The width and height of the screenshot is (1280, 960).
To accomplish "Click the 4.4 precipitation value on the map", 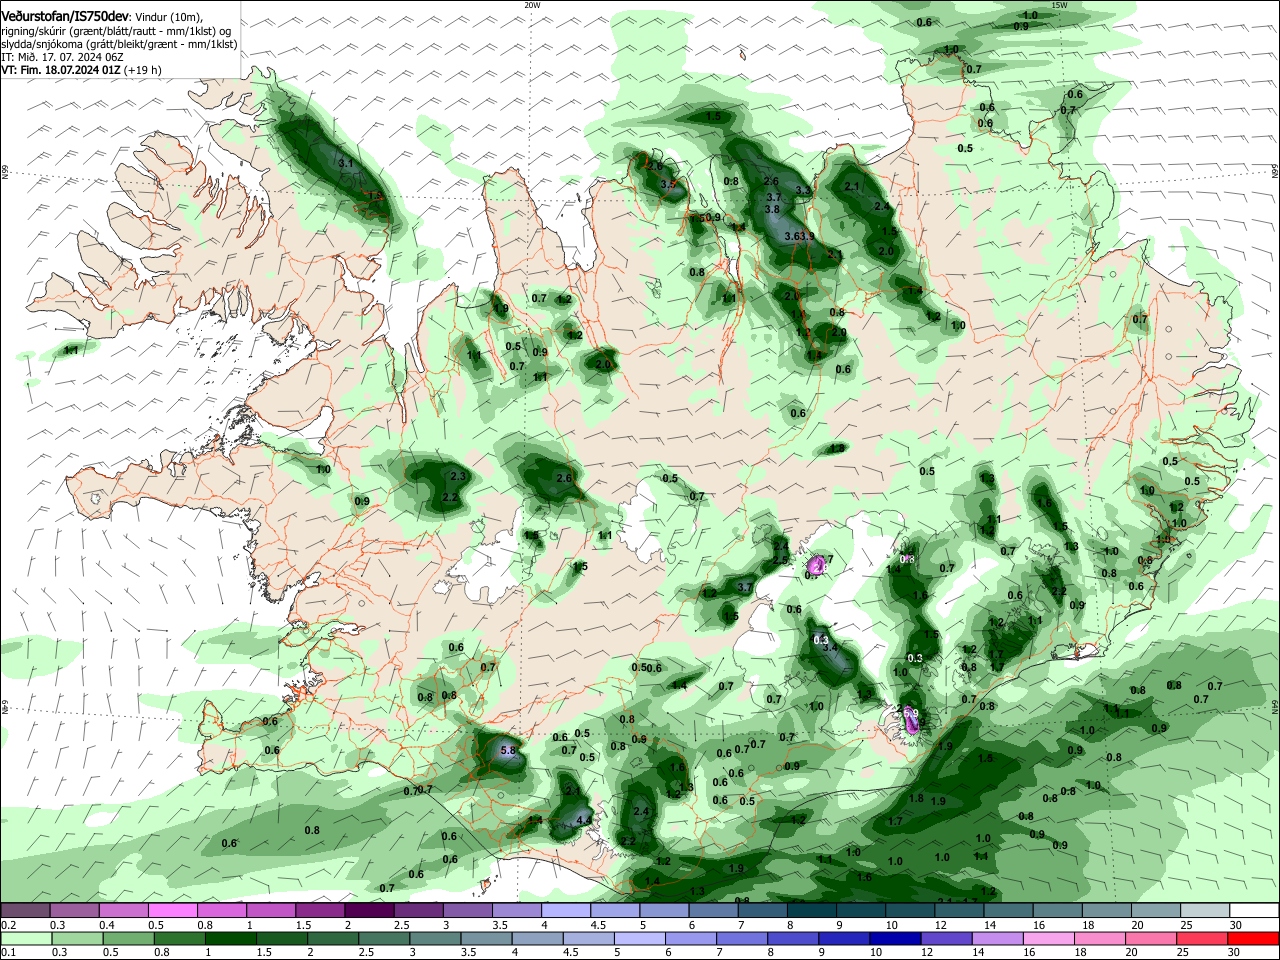I will [584, 820].
